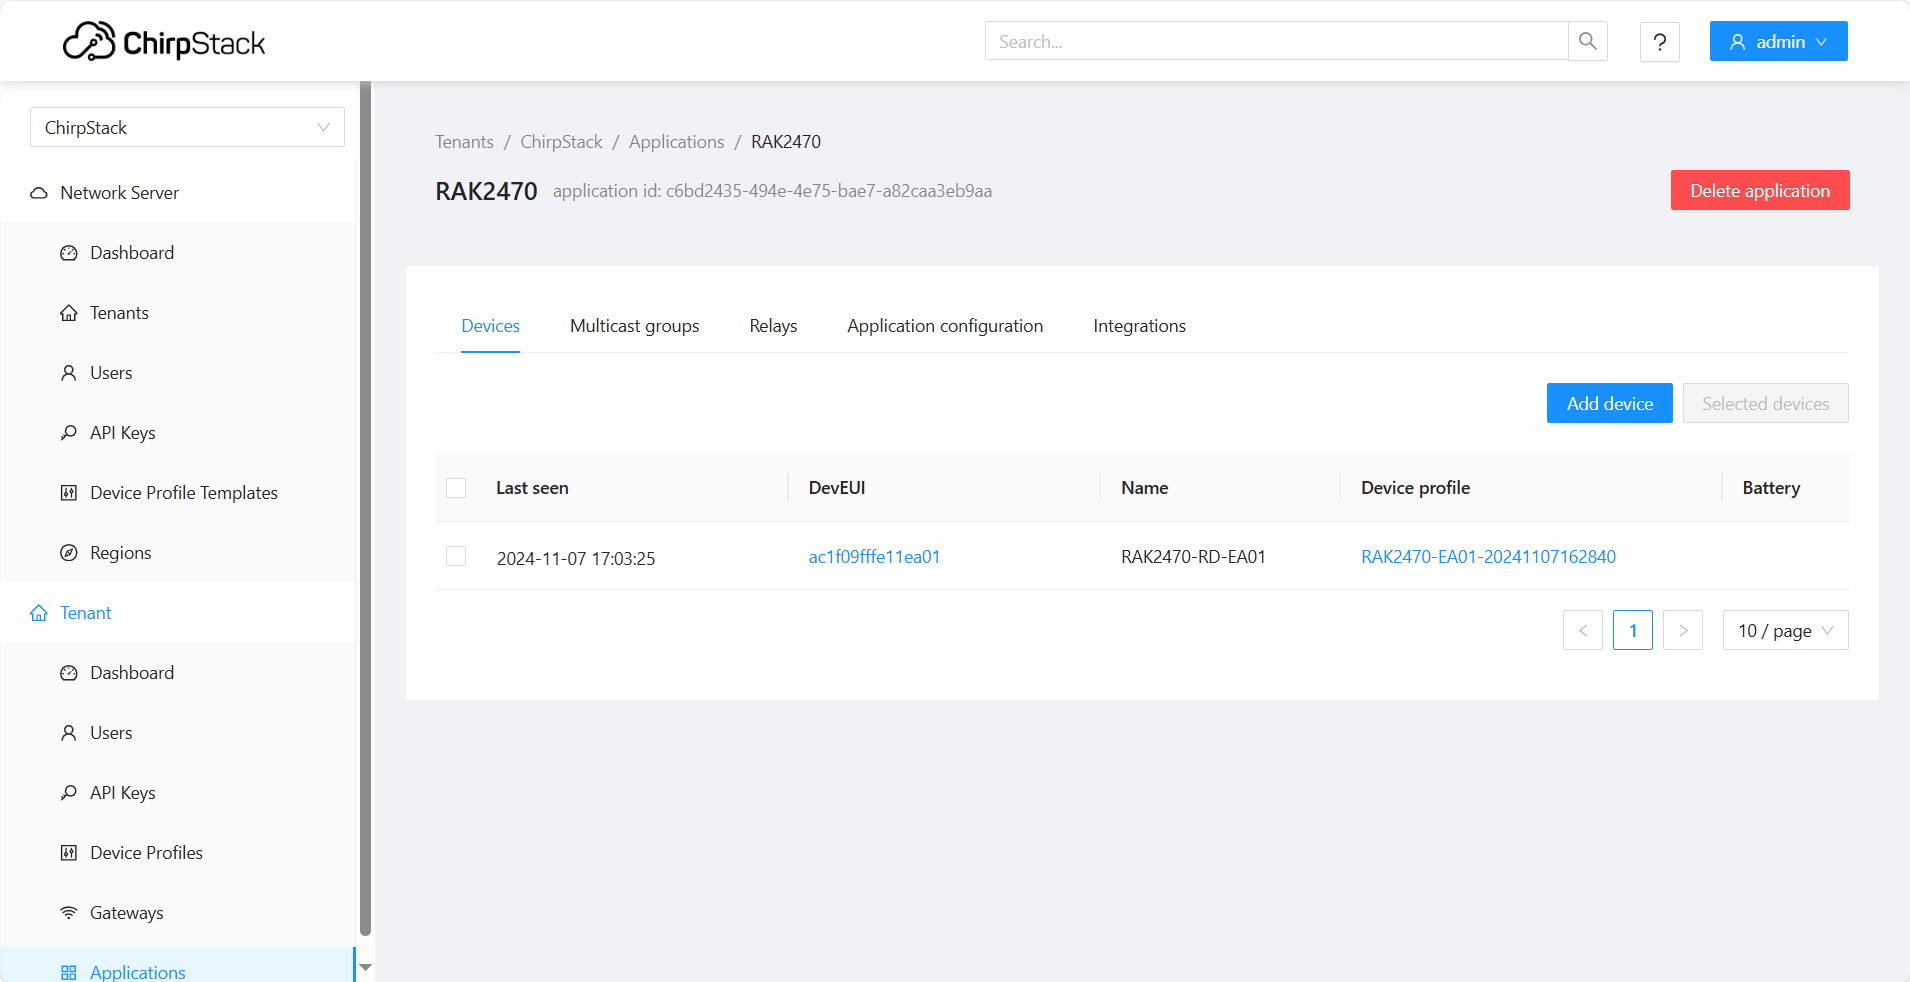This screenshot has width=1910, height=982.
Task: Click the ChirpStack breadcrumb link
Action: coord(561,142)
